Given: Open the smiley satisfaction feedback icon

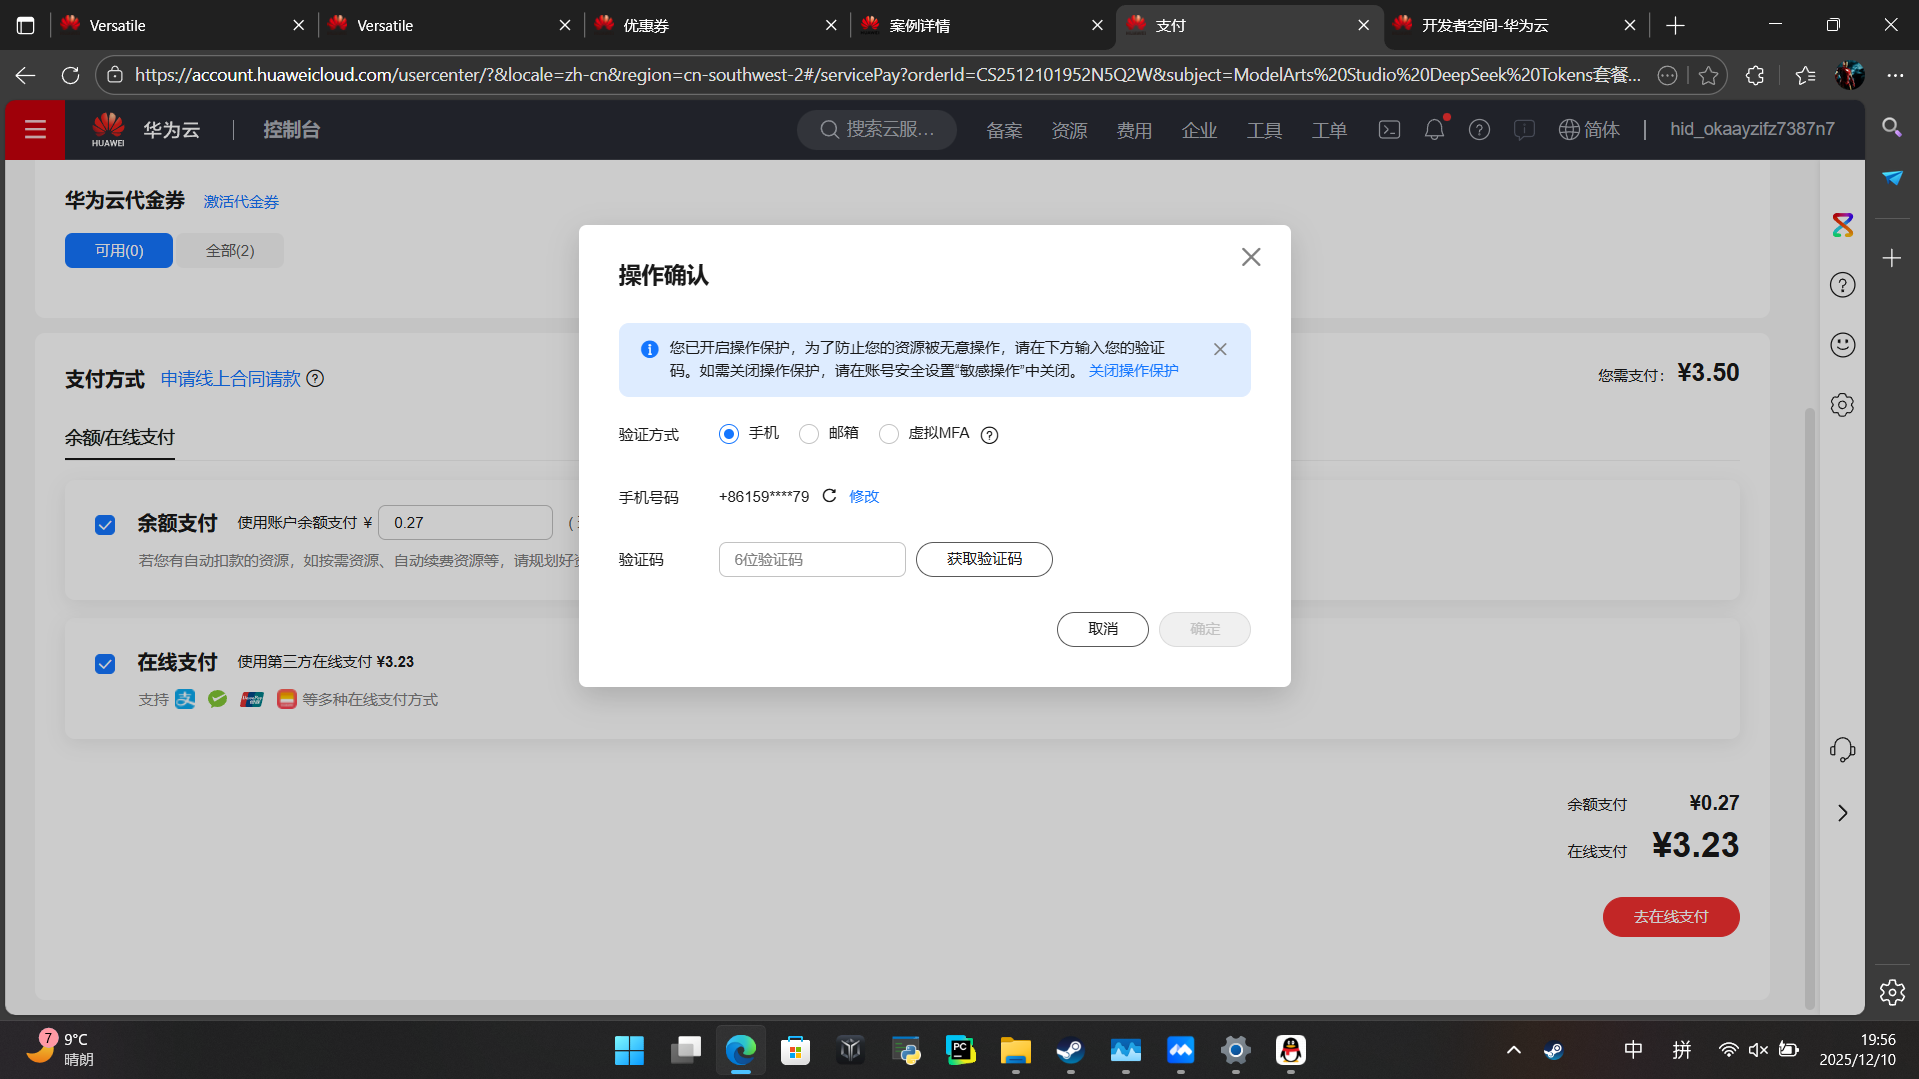Looking at the screenshot, I should pos(1842,345).
